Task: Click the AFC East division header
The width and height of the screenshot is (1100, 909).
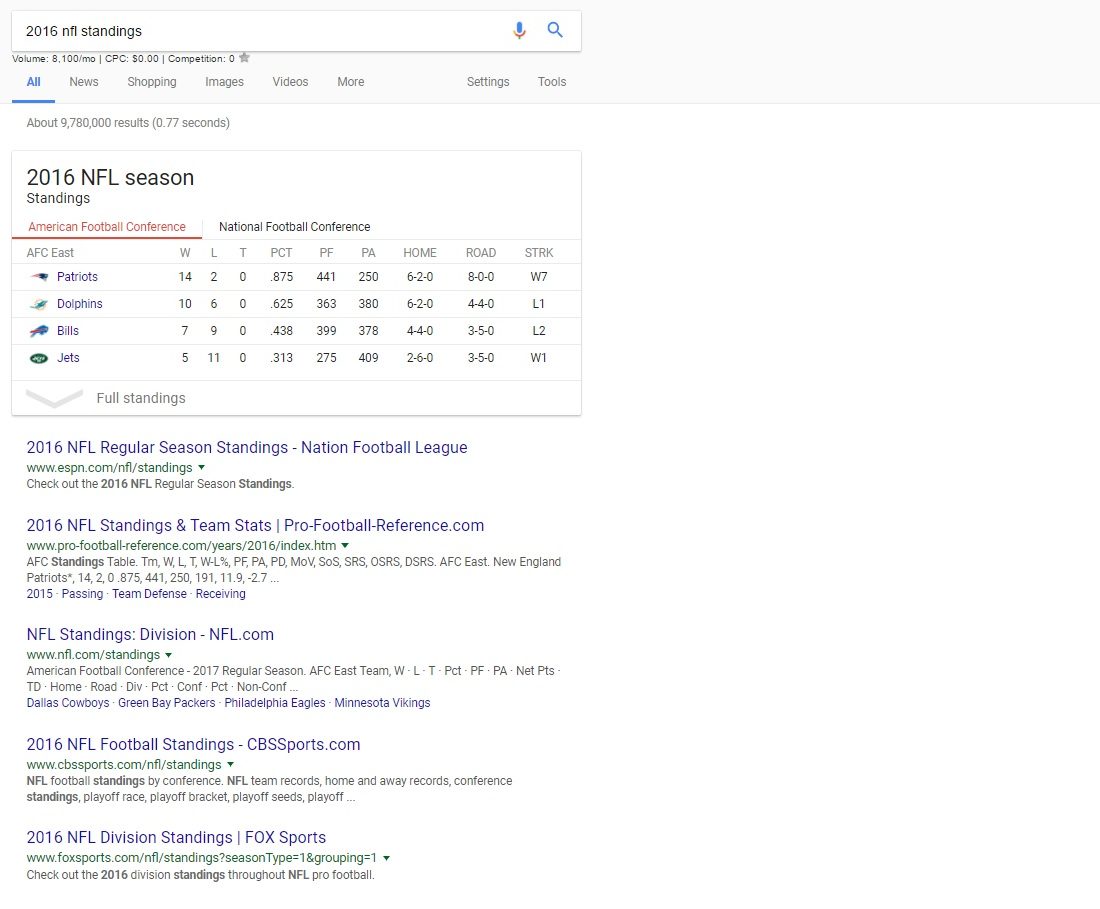Action: (x=50, y=252)
